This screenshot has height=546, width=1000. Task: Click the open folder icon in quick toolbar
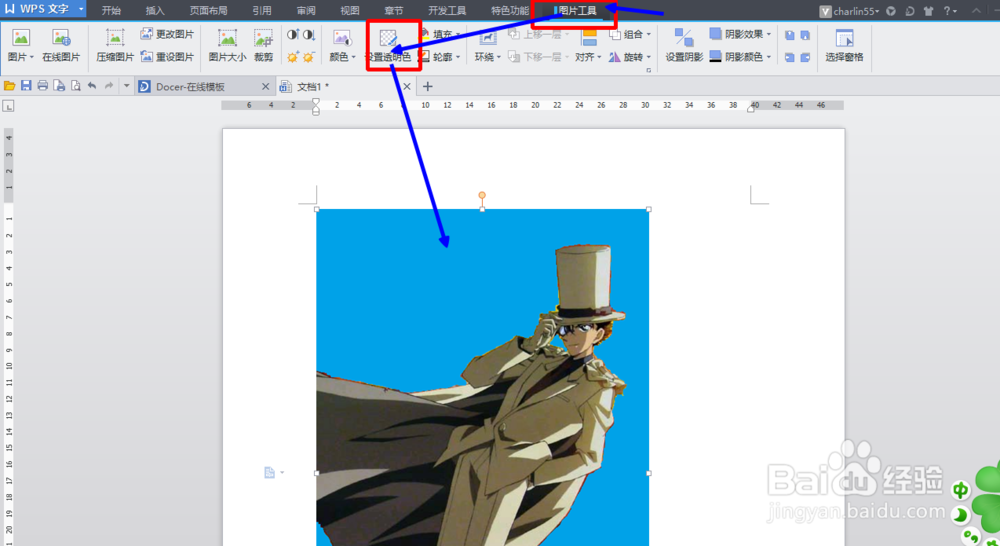pyautogui.click(x=10, y=86)
